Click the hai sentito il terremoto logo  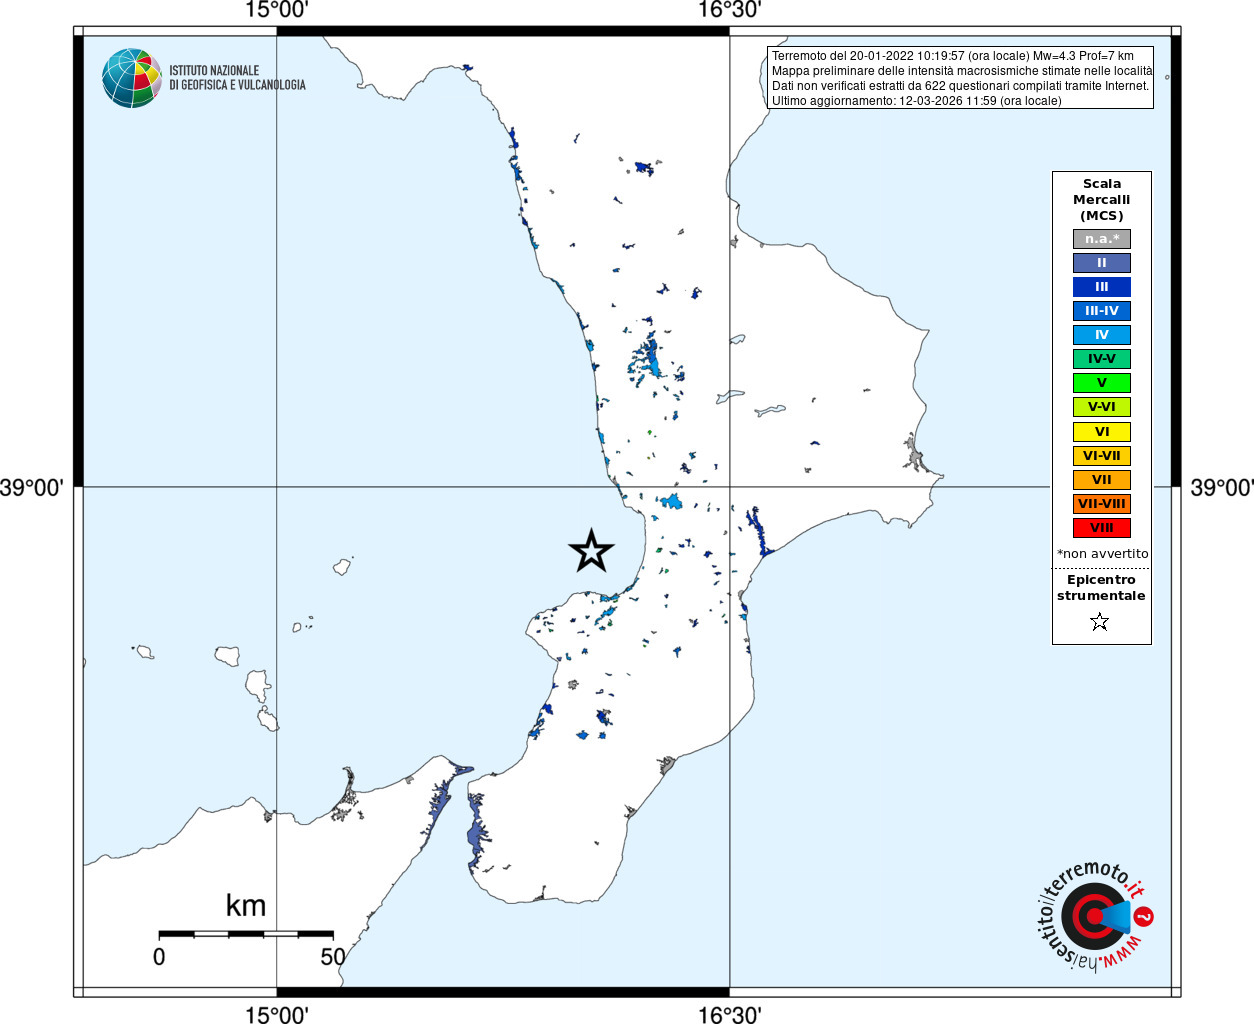point(1093,915)
